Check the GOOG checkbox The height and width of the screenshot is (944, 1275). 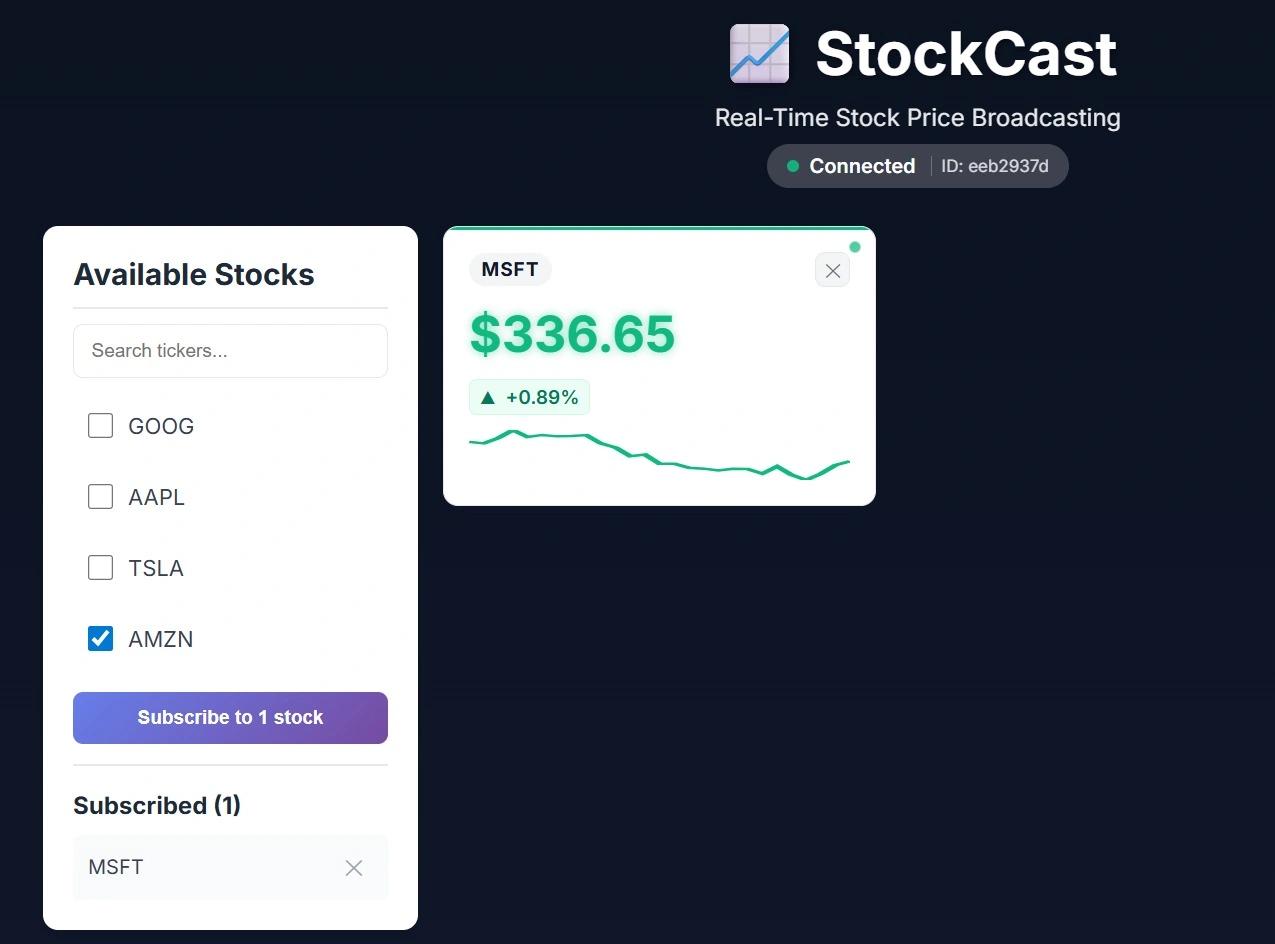point(100,426)
